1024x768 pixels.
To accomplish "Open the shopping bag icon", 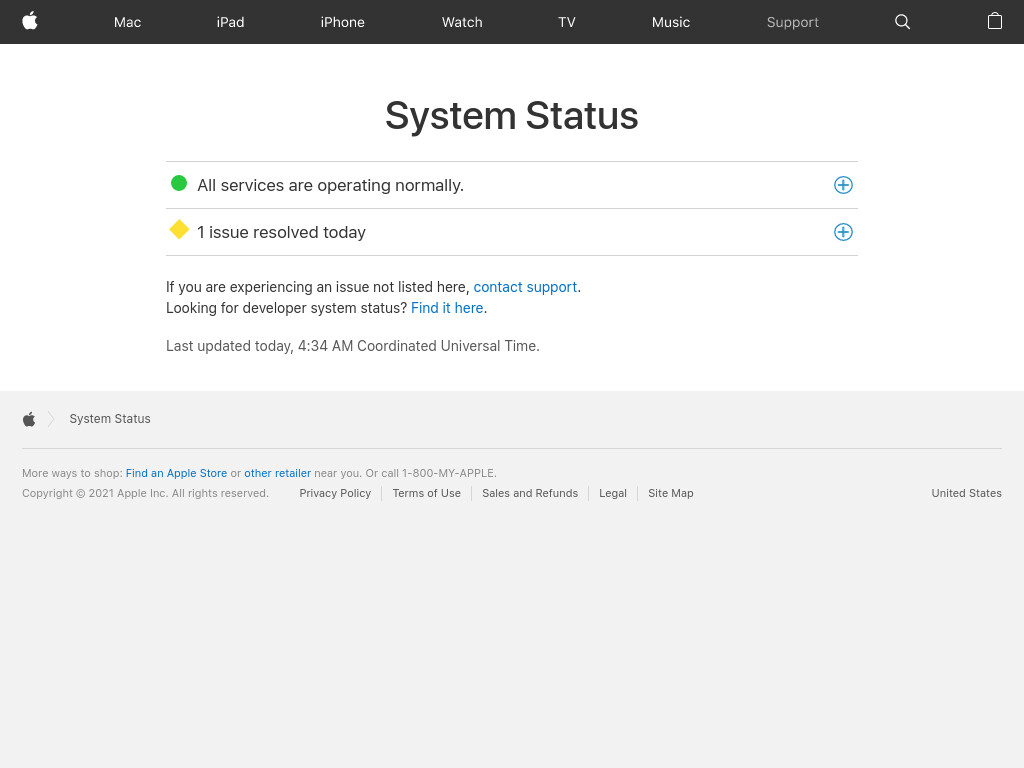I will click(x=994, y=21).
